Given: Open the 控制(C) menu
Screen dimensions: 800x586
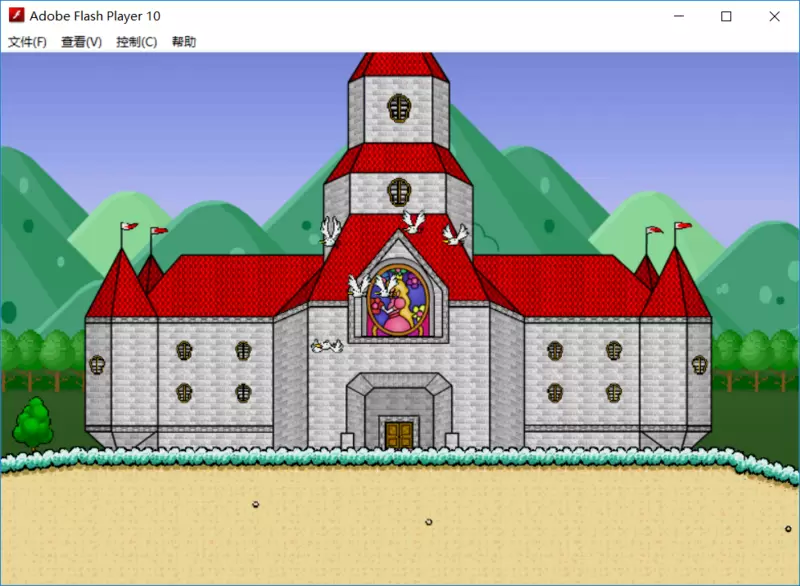Looking at the screenshot, I should point(136,42).
